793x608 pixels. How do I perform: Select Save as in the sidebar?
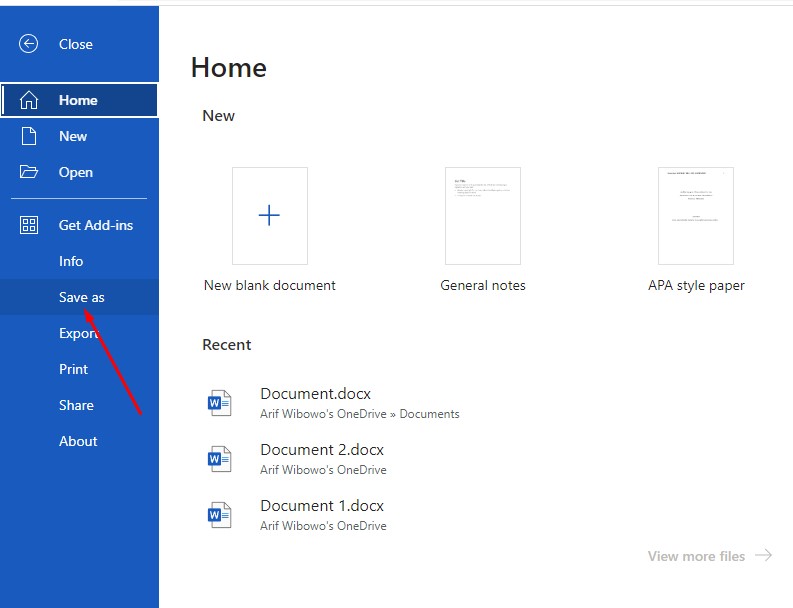(81, 297)
